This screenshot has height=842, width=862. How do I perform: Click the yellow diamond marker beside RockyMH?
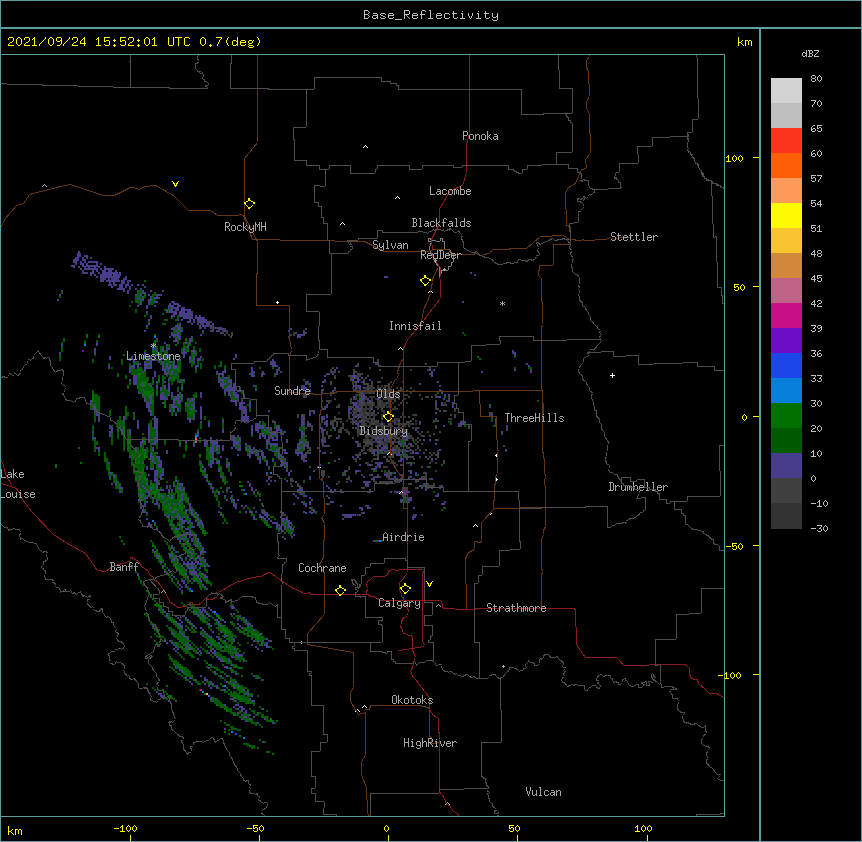tap(250, 204)
